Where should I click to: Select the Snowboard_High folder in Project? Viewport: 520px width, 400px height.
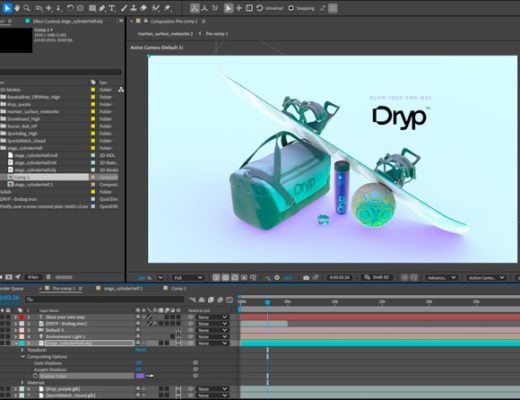tap(24, 119)
